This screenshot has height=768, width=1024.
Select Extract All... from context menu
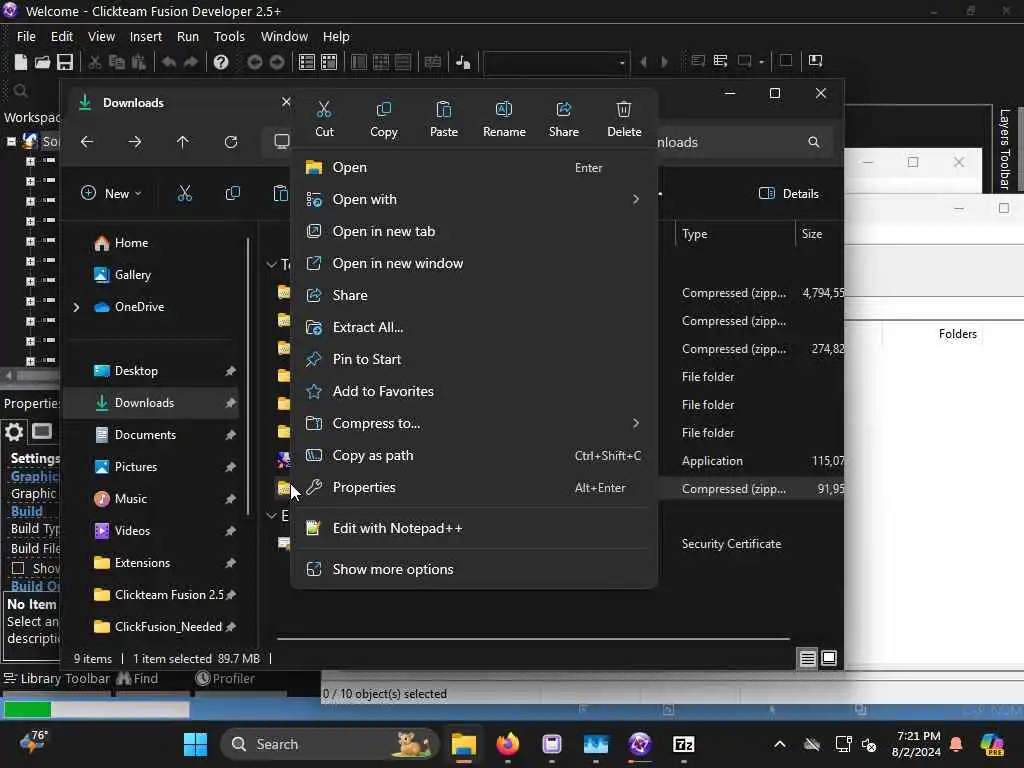tap(474, 327)
